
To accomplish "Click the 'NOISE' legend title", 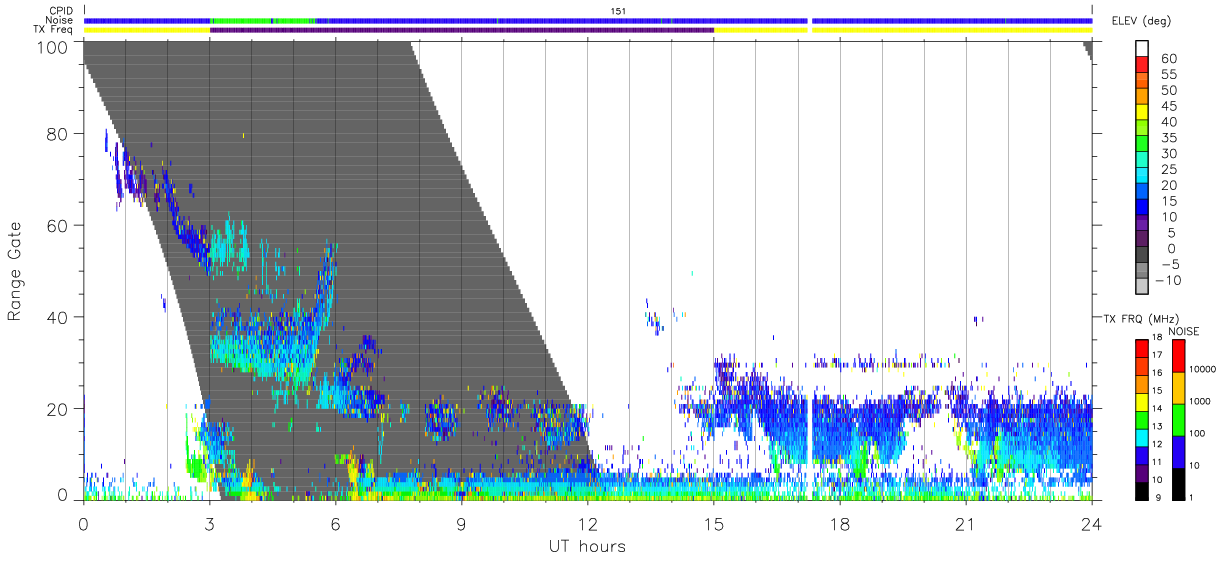I will 1183,330.
